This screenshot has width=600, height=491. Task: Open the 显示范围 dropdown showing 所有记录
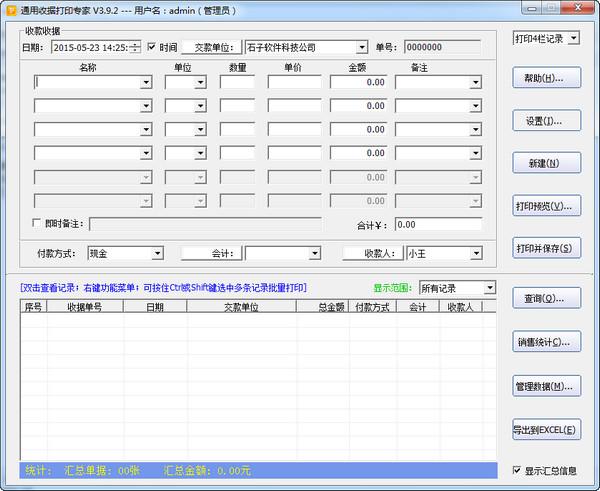point(488,288)
